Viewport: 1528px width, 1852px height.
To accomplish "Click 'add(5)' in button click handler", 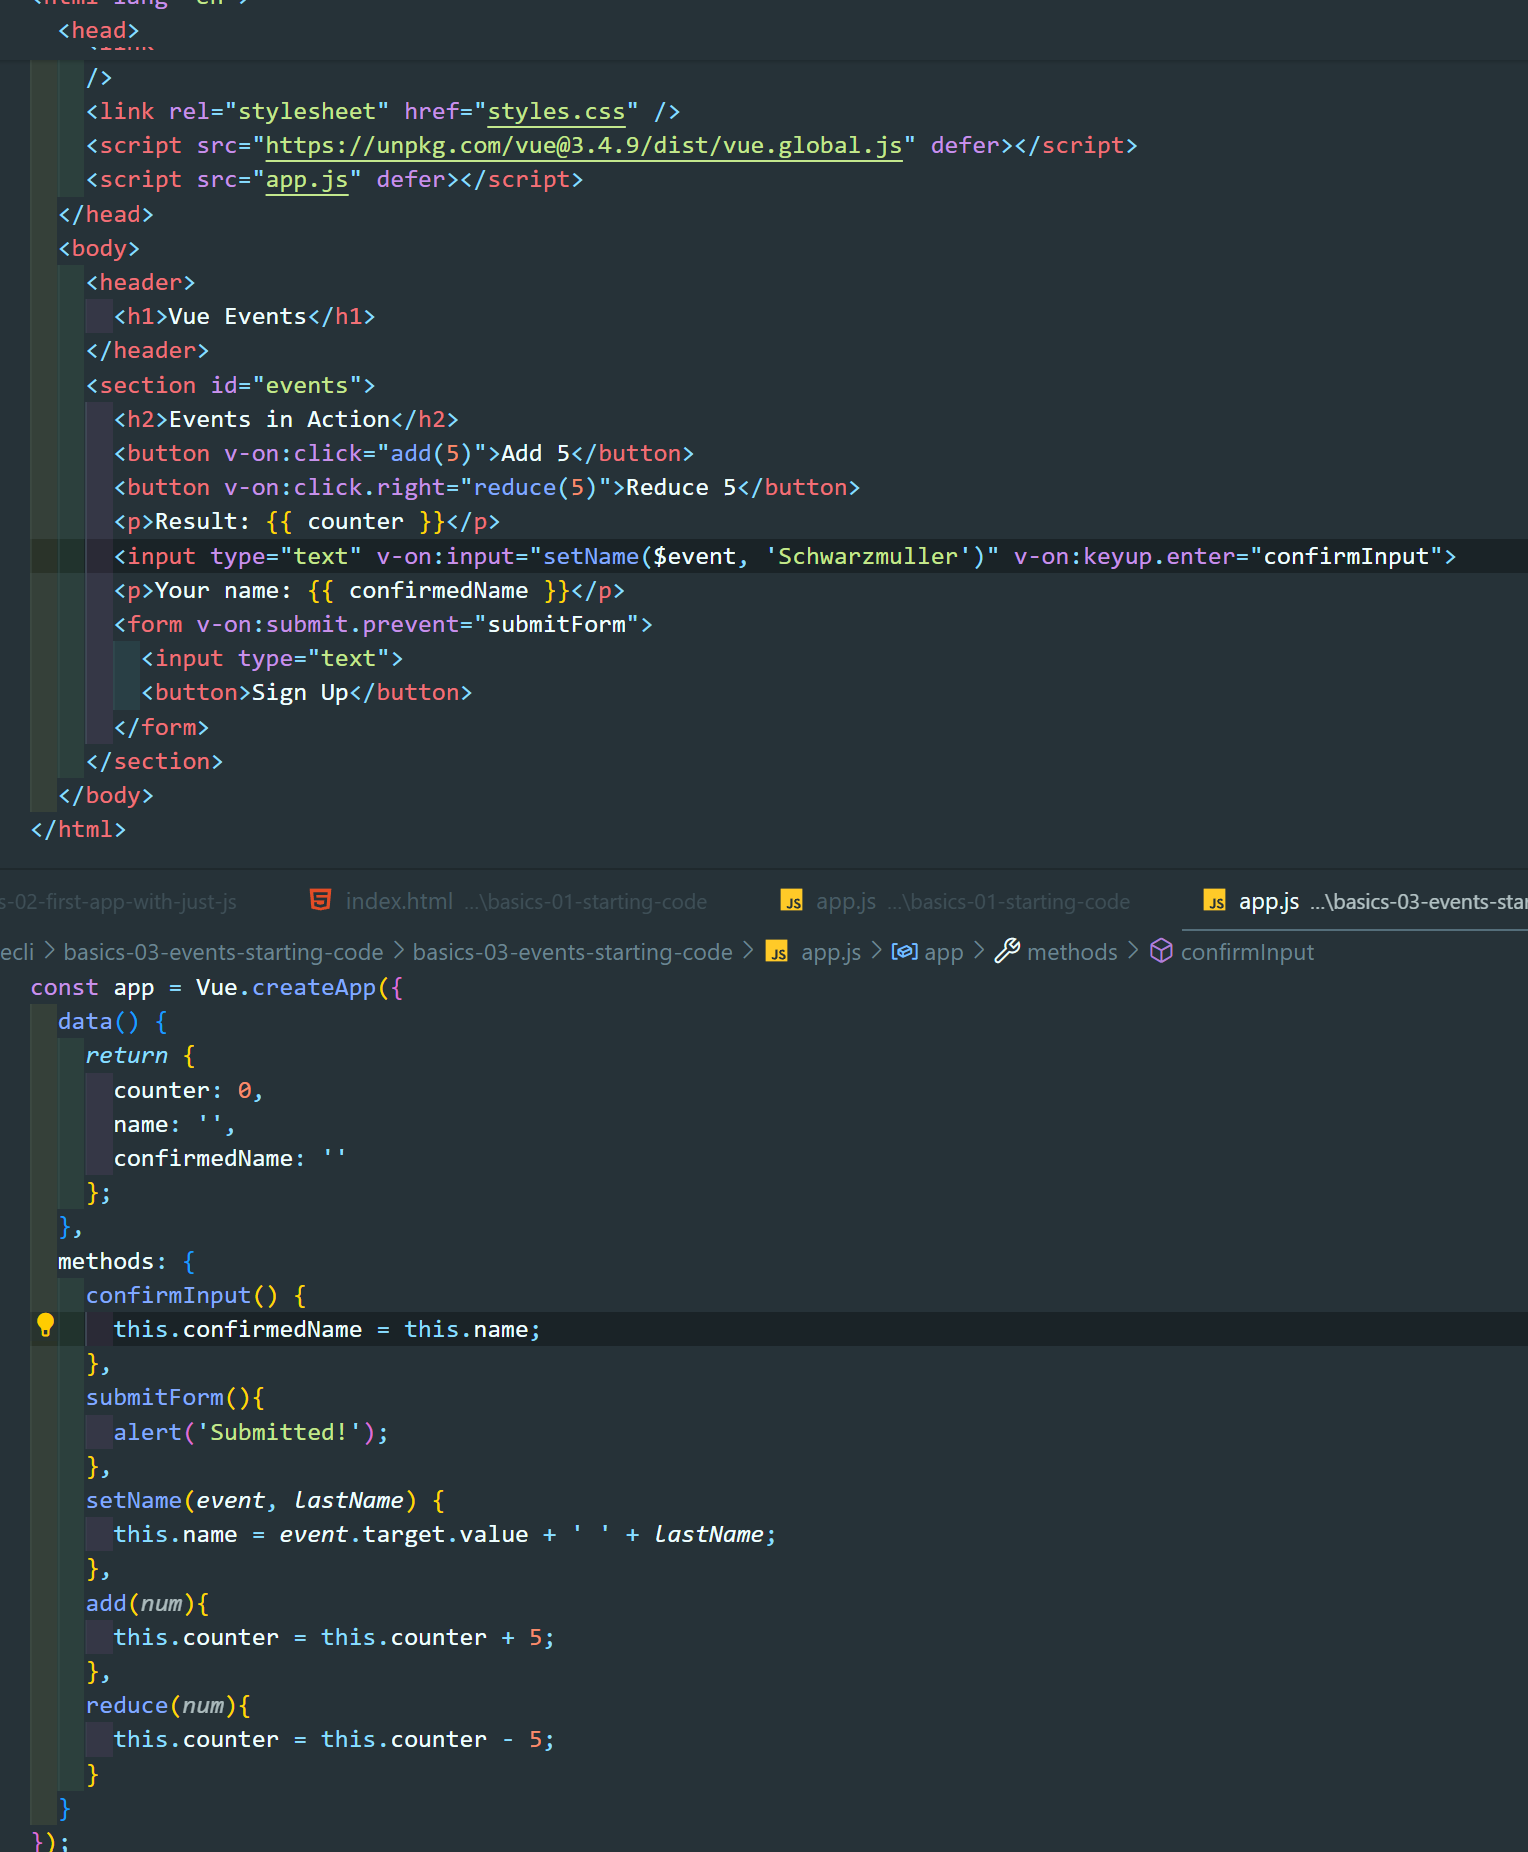I will point(430,454).
